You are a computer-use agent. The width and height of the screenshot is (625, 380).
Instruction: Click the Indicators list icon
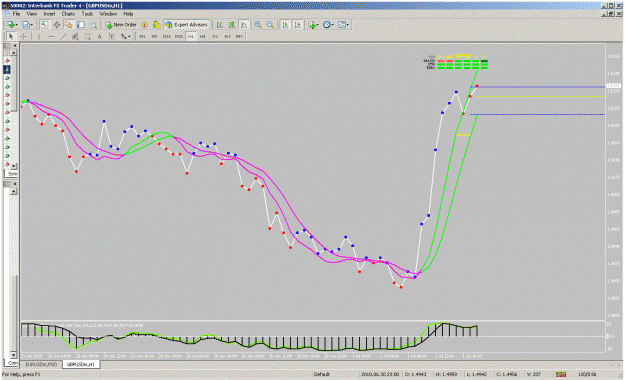pos(312,25)
